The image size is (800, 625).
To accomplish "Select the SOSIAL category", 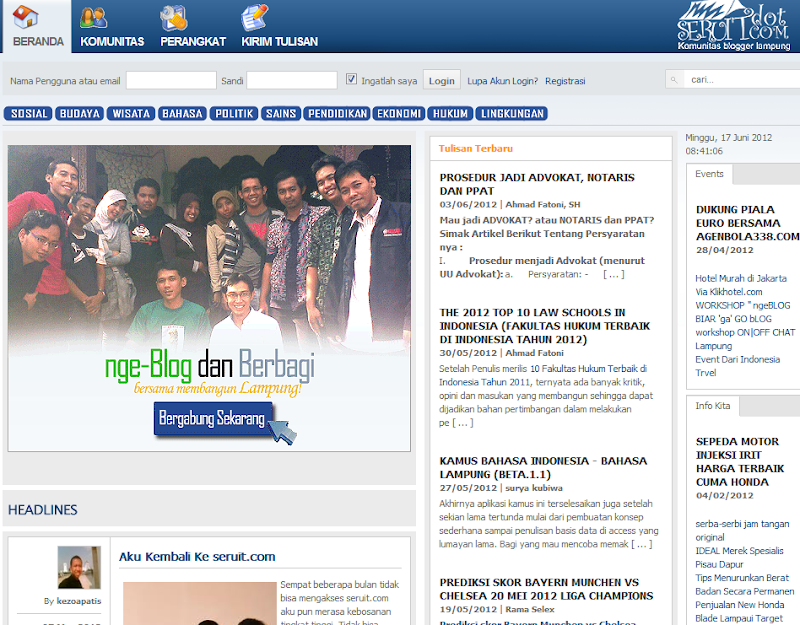I will (29, 113).
